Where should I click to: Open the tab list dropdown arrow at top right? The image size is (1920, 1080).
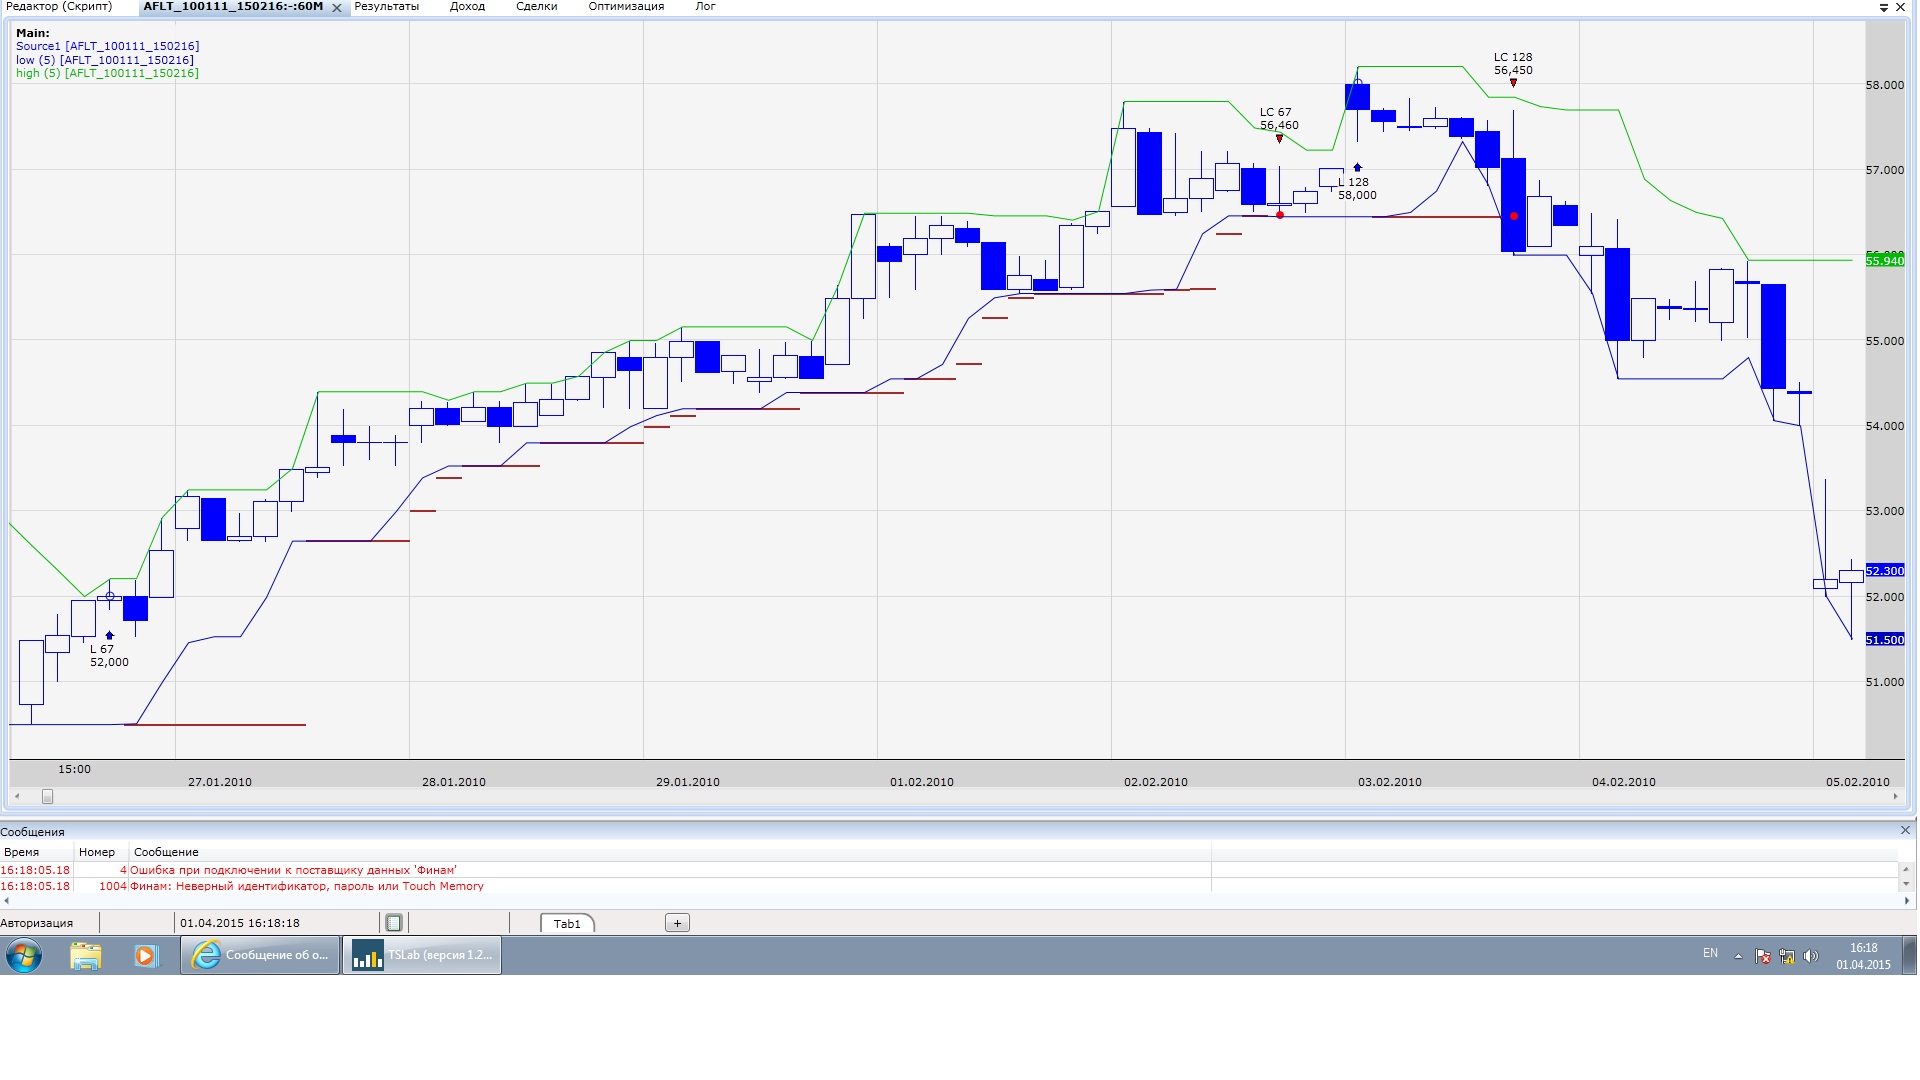pyautogui.click(x=1884, y=7)
